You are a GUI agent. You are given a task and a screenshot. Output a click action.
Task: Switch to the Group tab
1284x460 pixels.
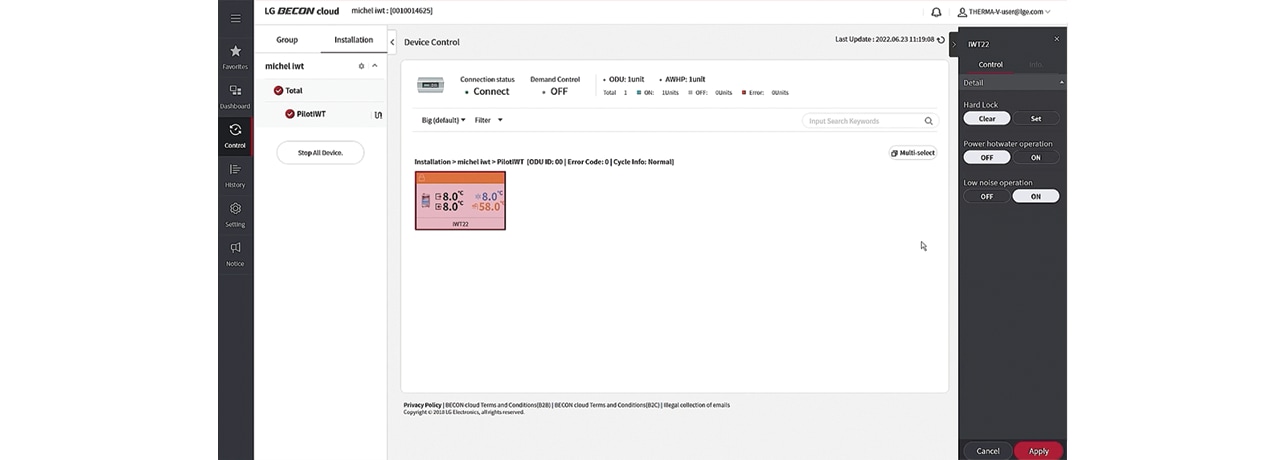coord(287,40)
